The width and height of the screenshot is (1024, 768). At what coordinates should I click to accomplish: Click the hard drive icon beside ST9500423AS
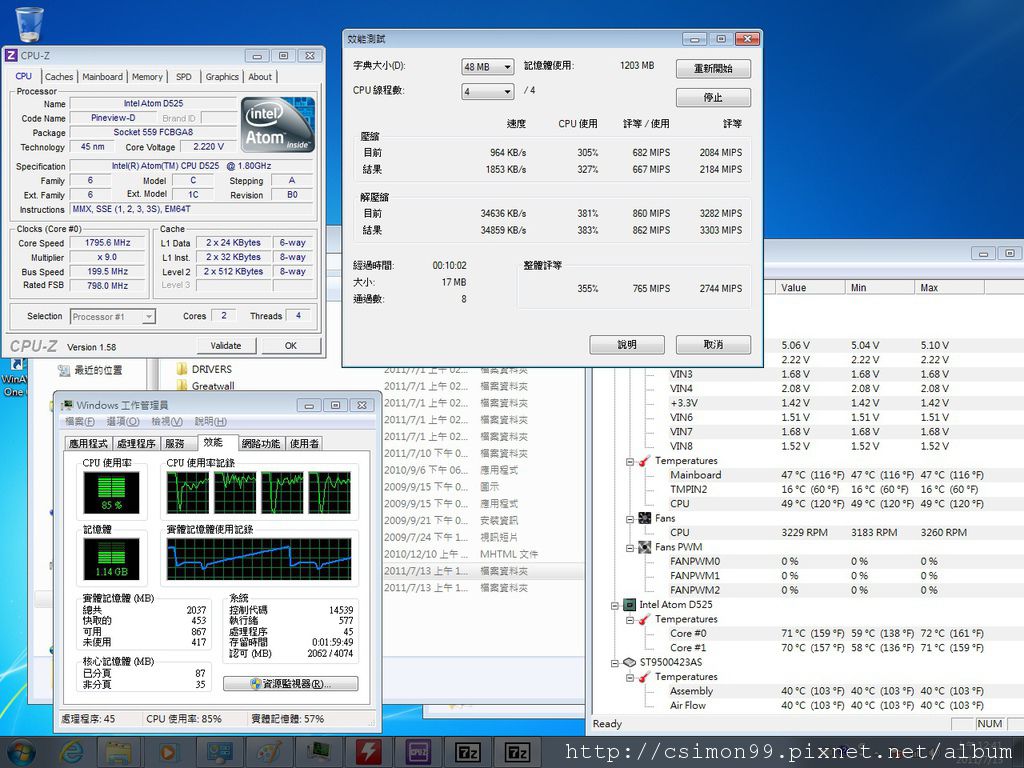630,662
